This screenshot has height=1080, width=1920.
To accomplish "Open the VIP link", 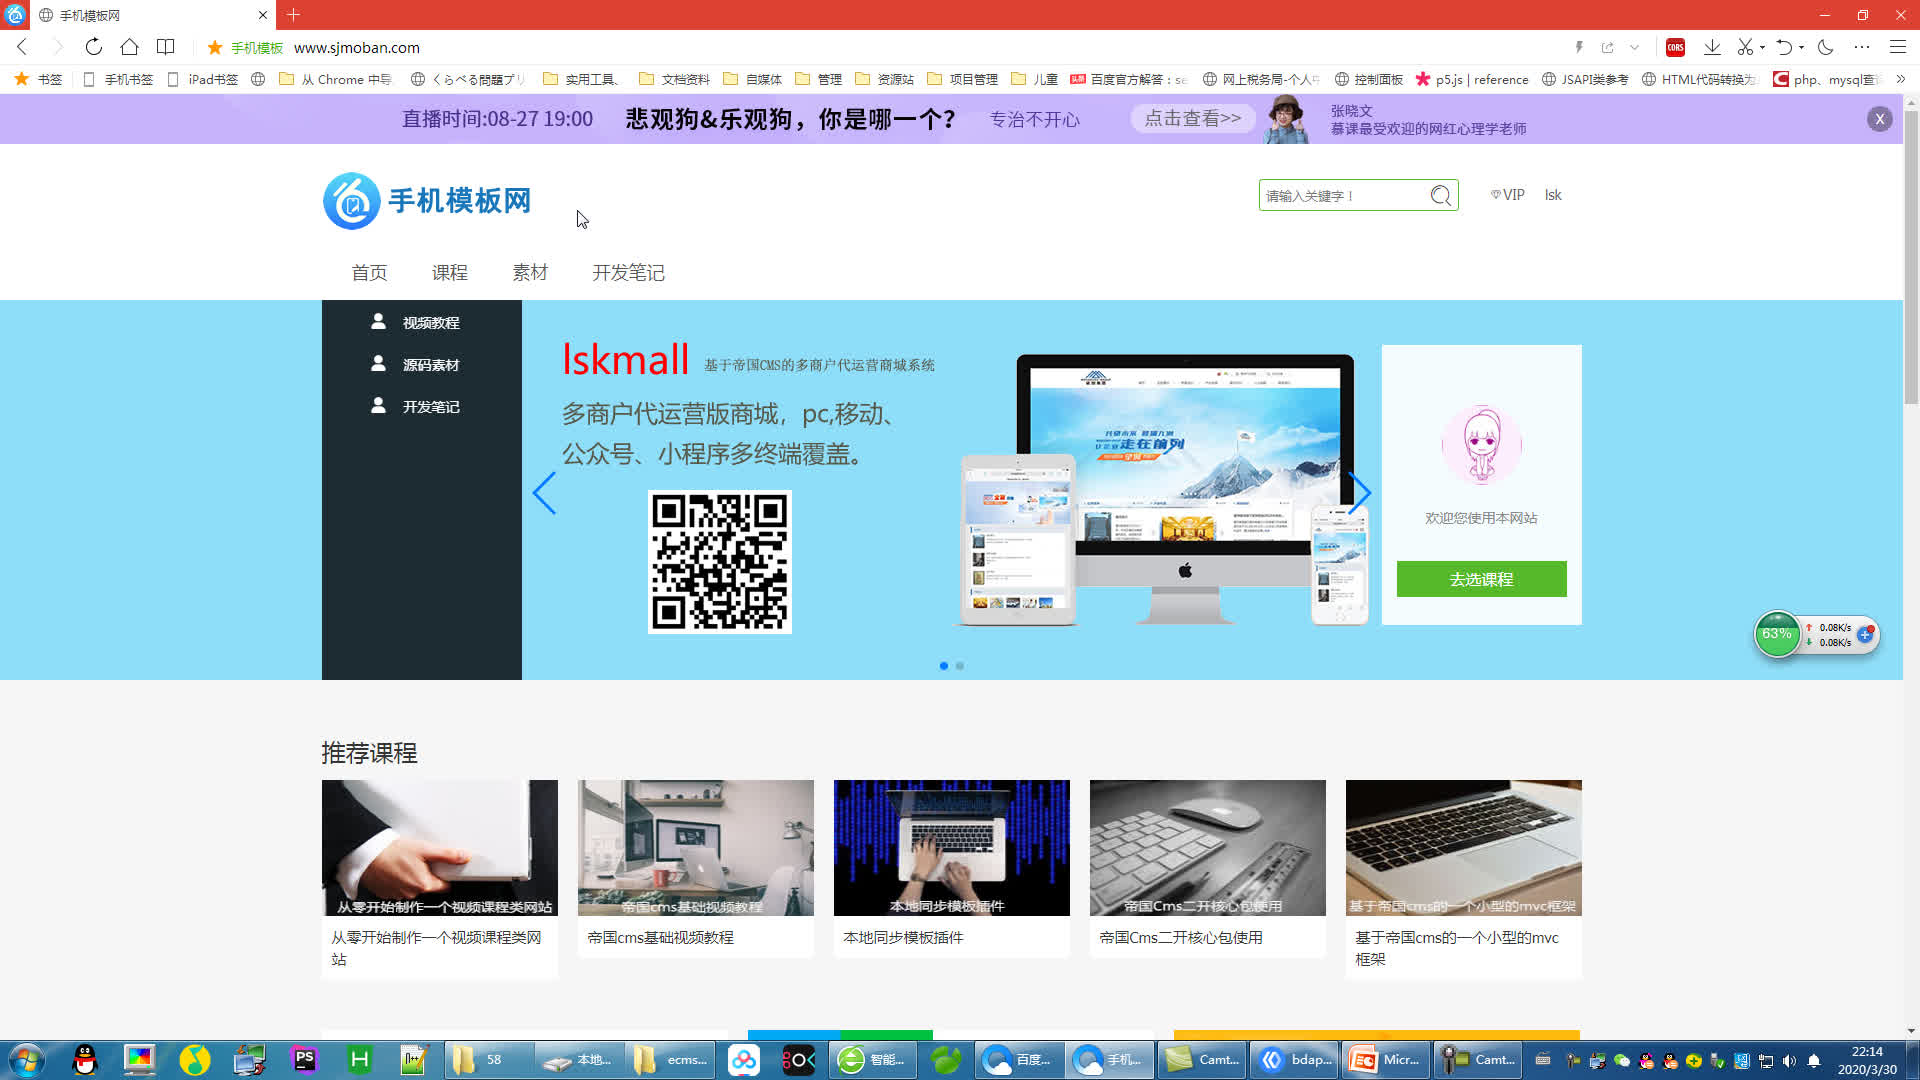I will 1508,195.
